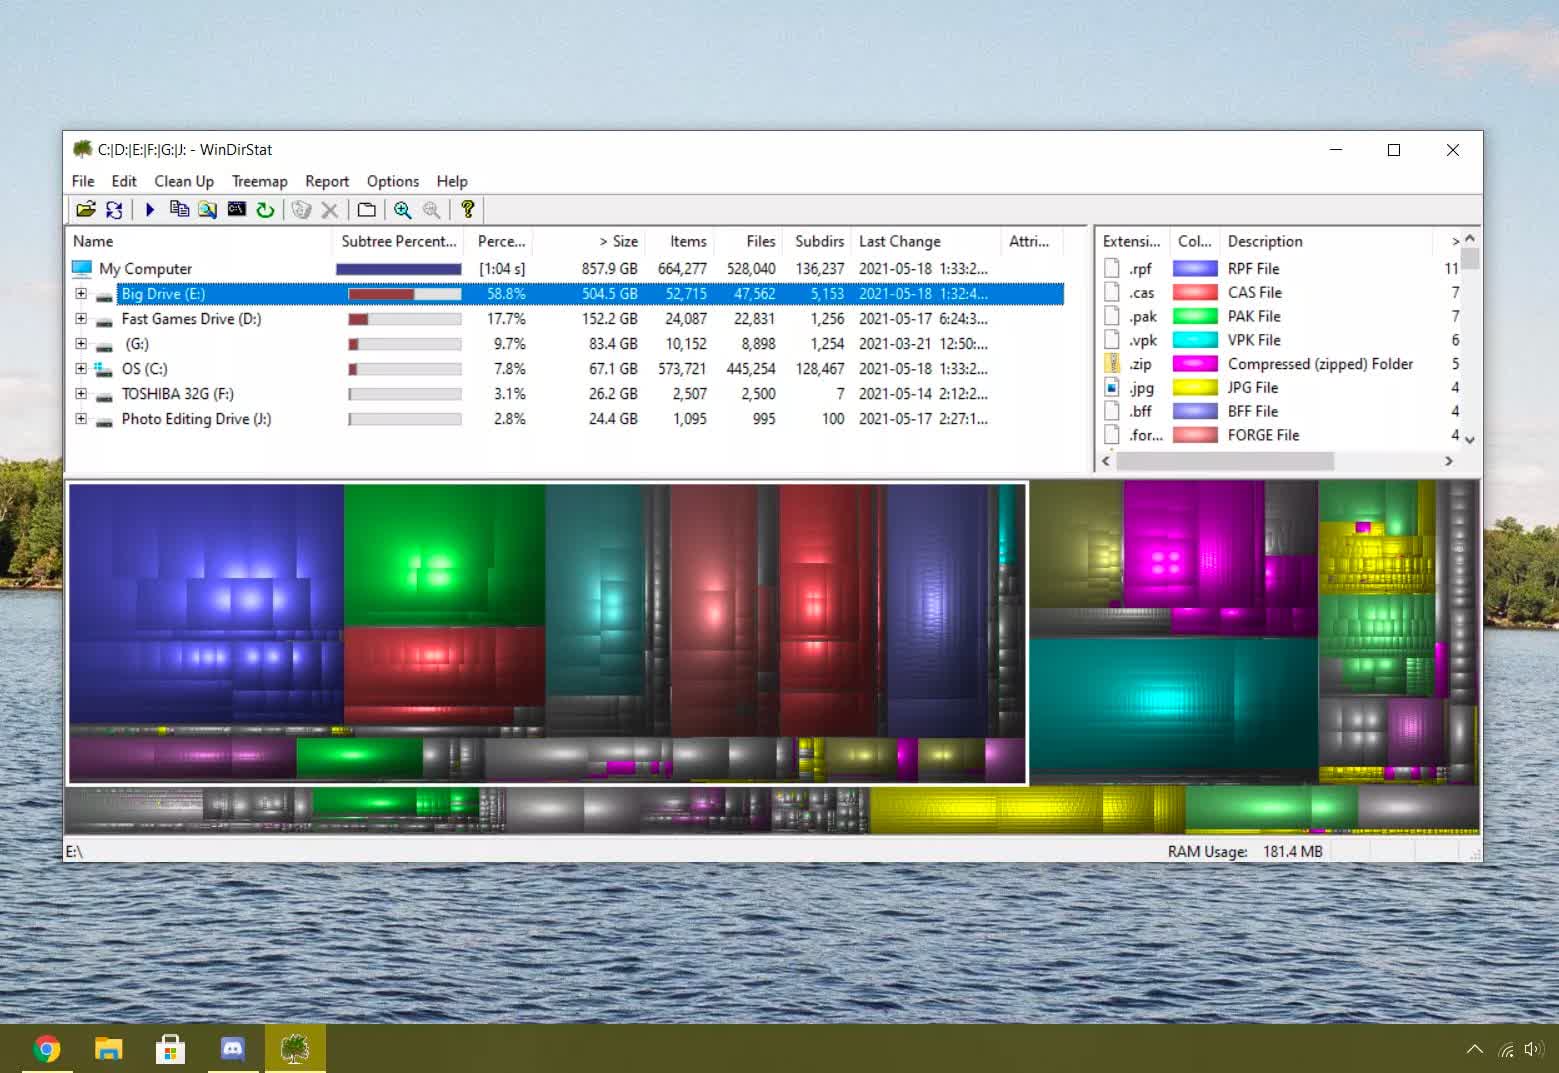The image size is (1559, 1073).
Task: Select the magenta zip file color swatch
Action: 1194,364
